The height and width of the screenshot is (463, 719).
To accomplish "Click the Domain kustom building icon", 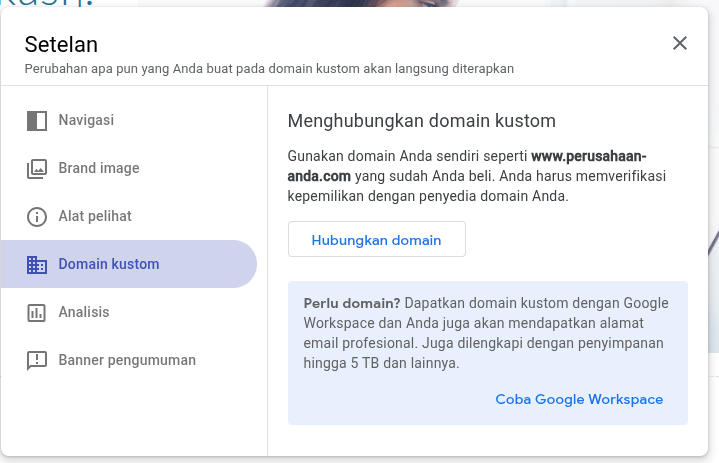I will point(37,265).
